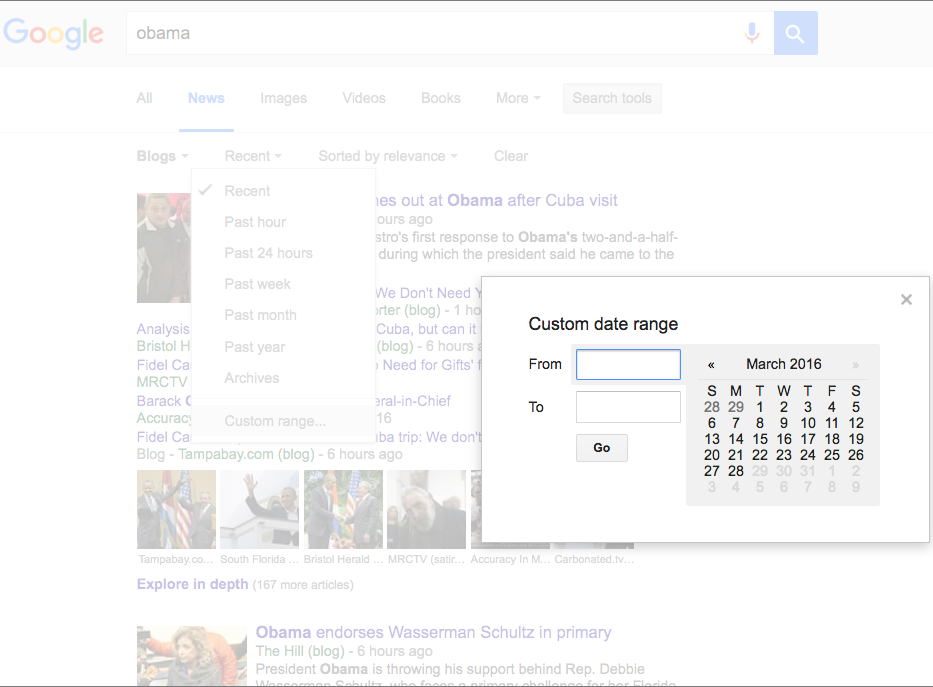Viewport: 933px width, 687px height.
Task: Choose Past month from the menu
Action: click(284, 315)
